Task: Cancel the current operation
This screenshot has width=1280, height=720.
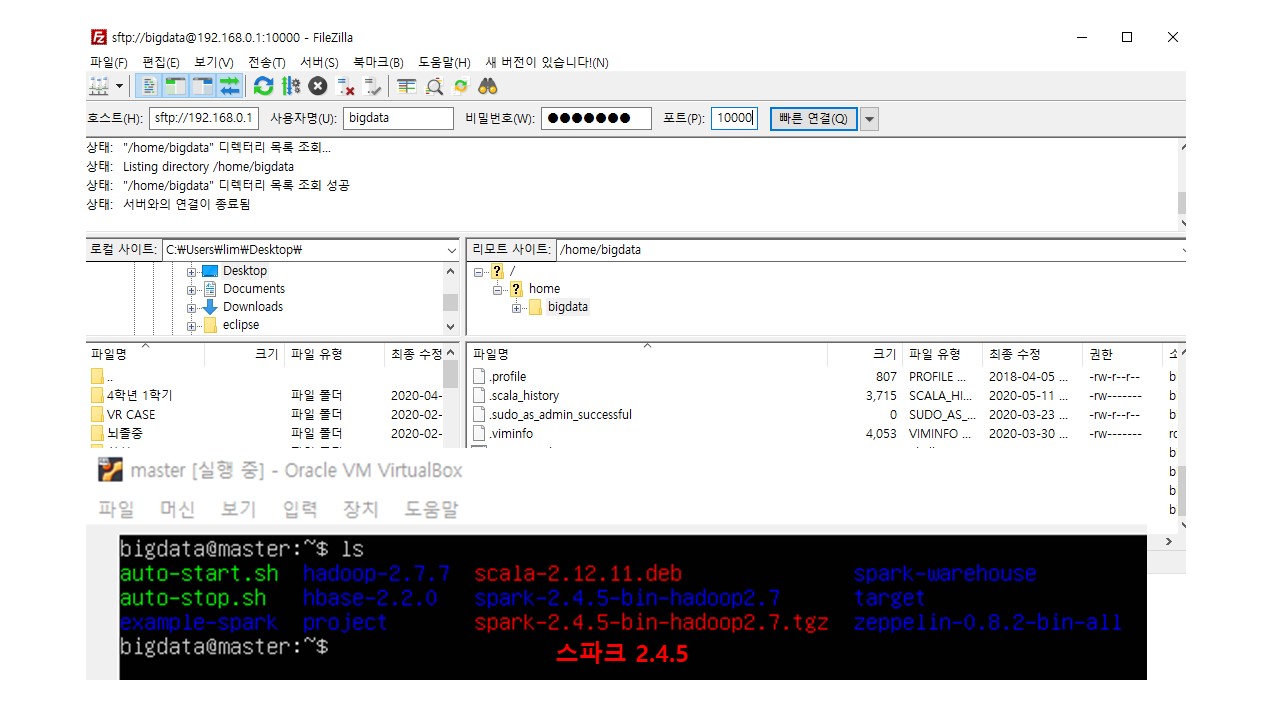Action: pos(318,86)
